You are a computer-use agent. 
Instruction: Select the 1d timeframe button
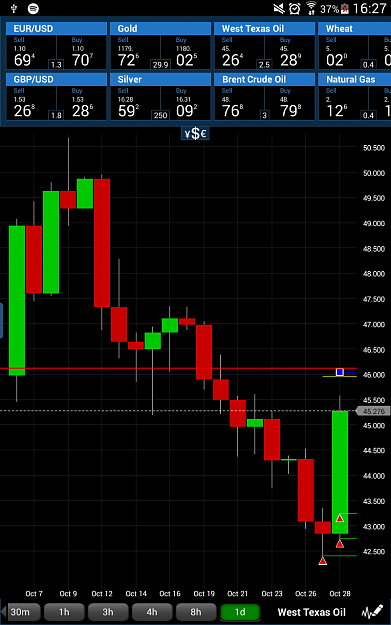(x=240, y=612)
